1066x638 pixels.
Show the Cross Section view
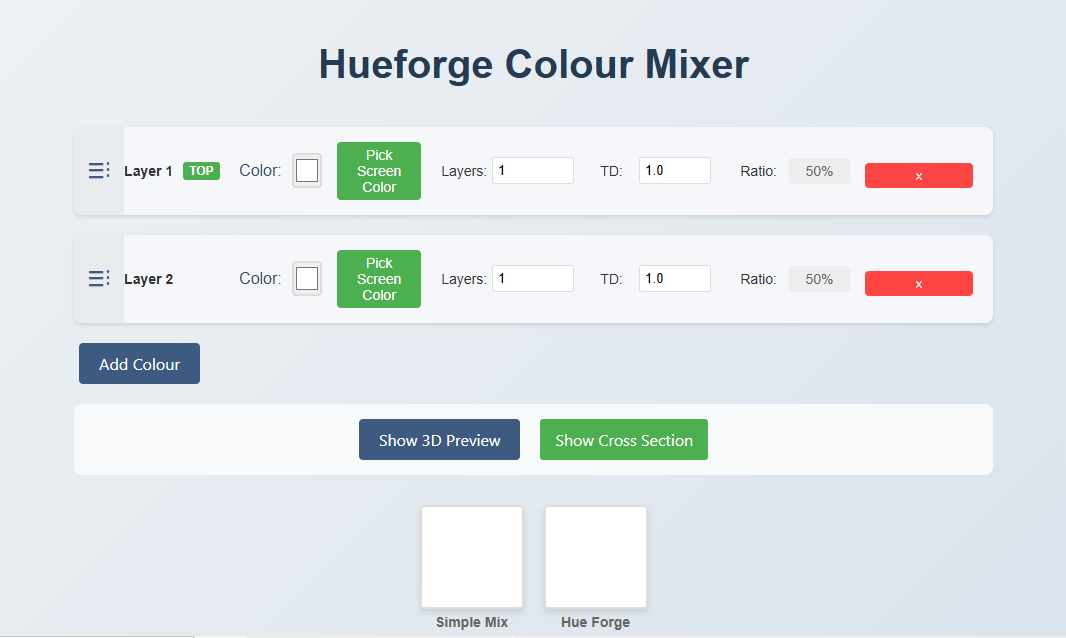coord(623,440)
